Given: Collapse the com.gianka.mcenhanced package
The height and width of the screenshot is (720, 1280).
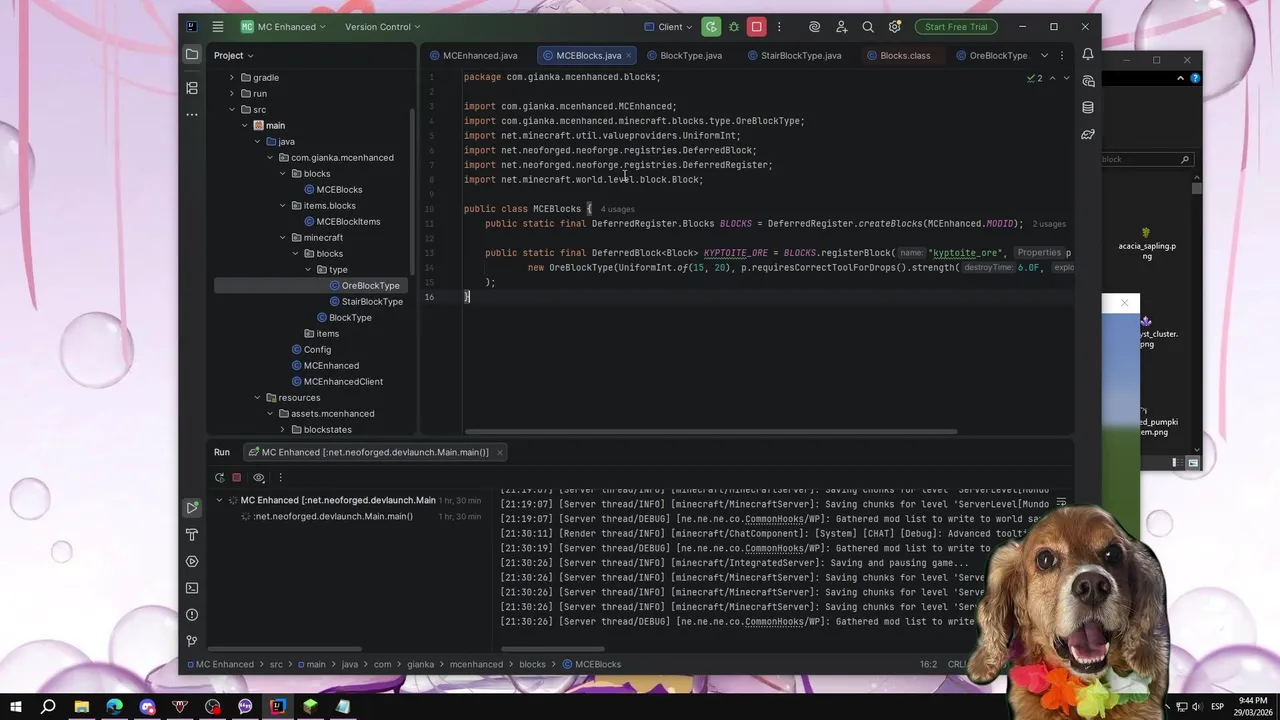Looking at the screenshot, I should click(270, 157).
